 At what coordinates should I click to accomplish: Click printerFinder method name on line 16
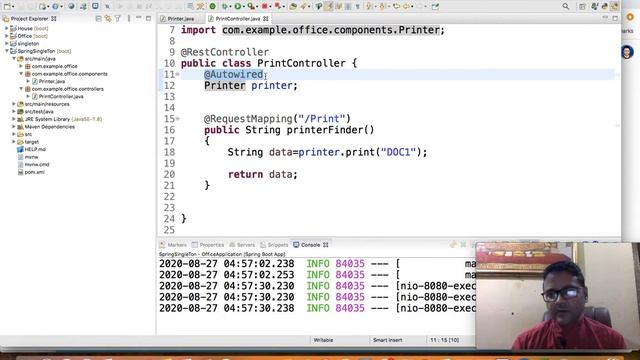point(324,130)
